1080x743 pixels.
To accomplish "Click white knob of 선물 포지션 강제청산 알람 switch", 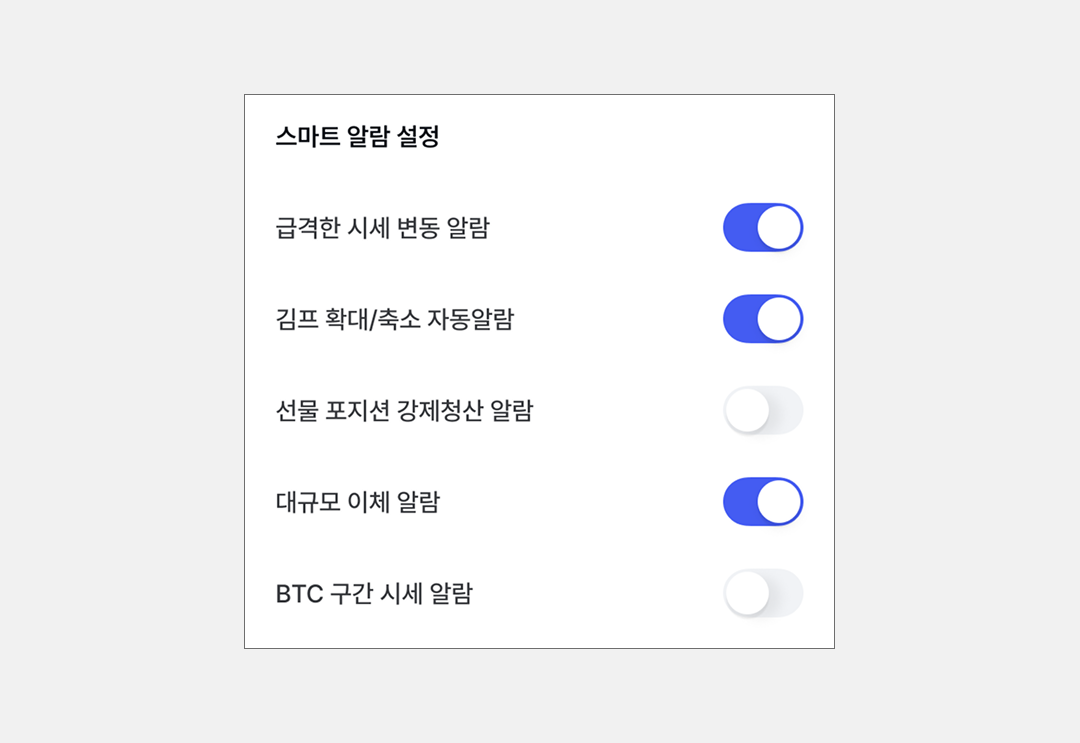I will click(747, 411).
